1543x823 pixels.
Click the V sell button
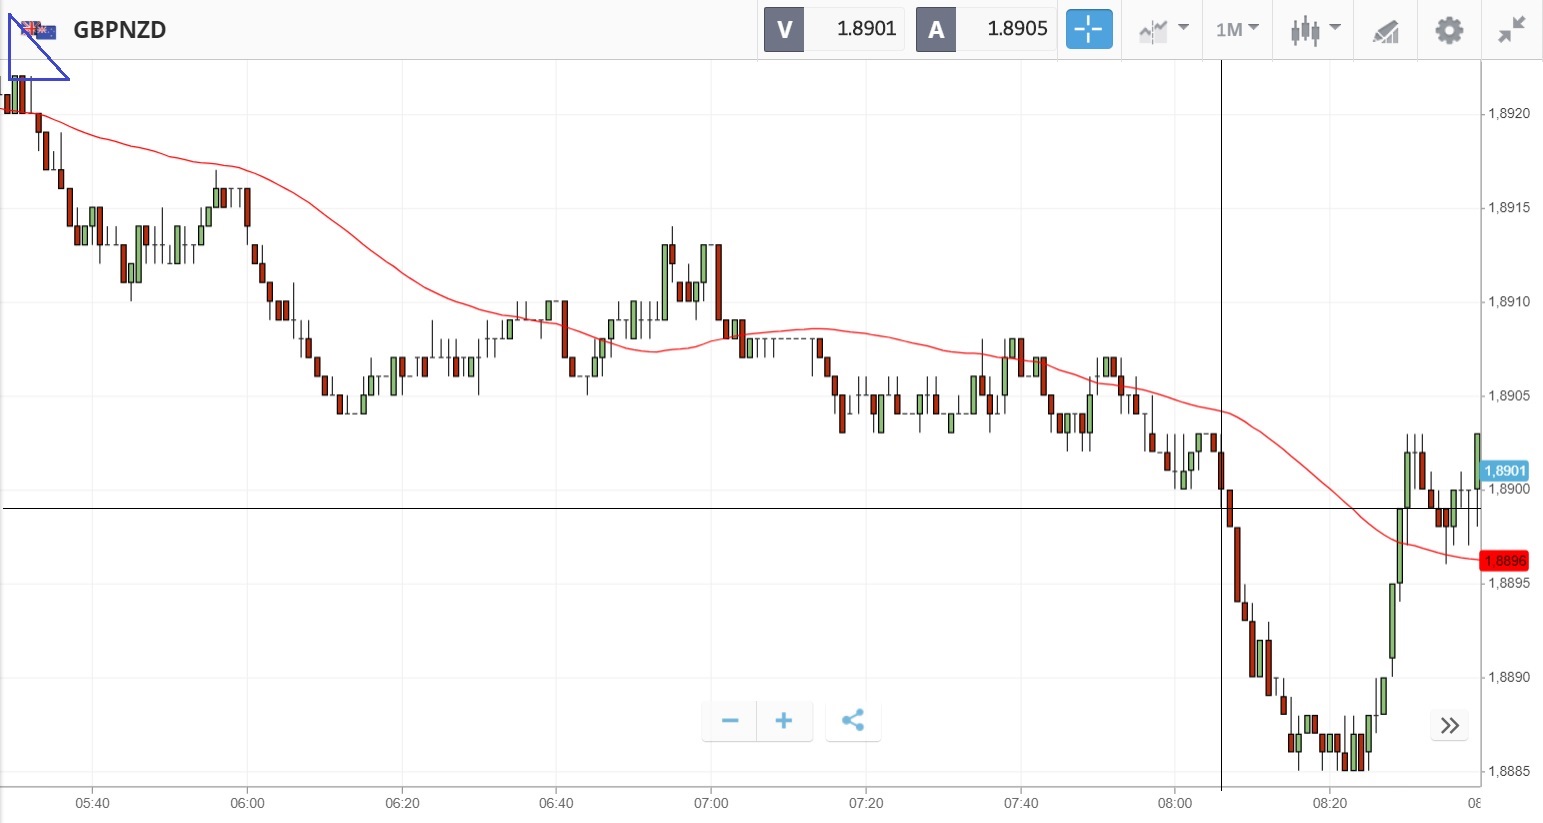click(785, 29)
